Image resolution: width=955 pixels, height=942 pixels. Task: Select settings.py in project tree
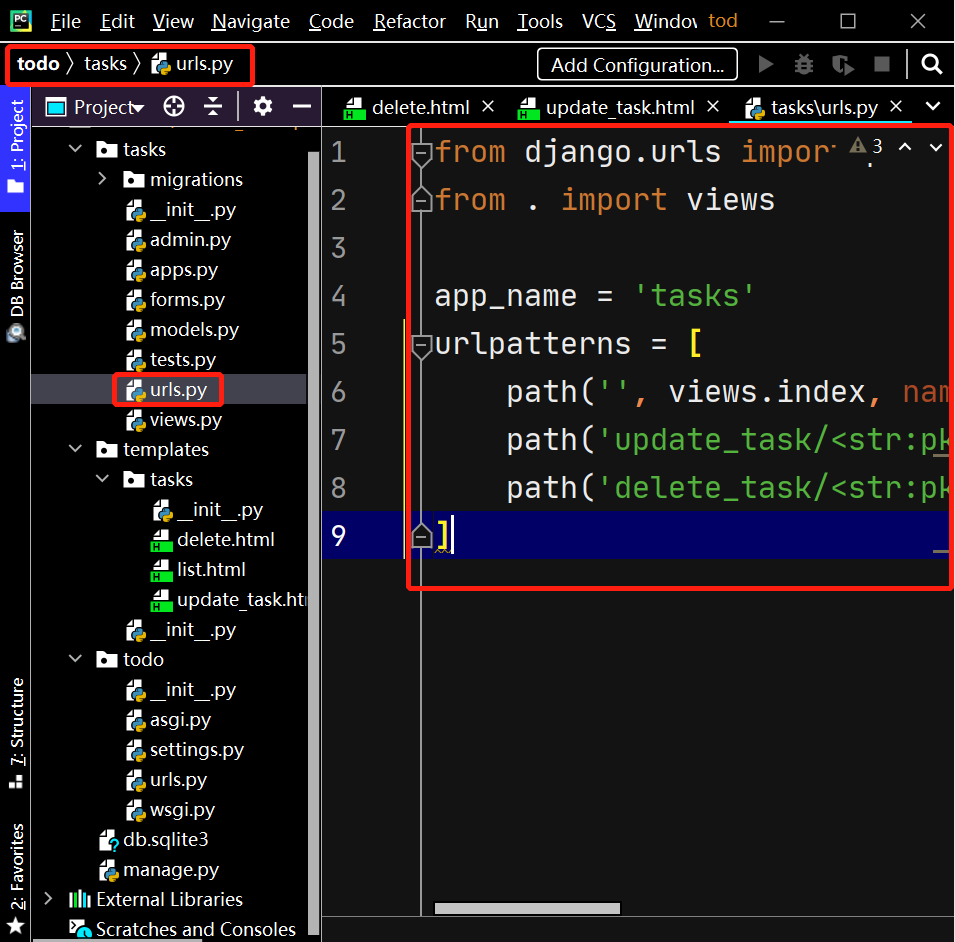click(x=185, y=750)
